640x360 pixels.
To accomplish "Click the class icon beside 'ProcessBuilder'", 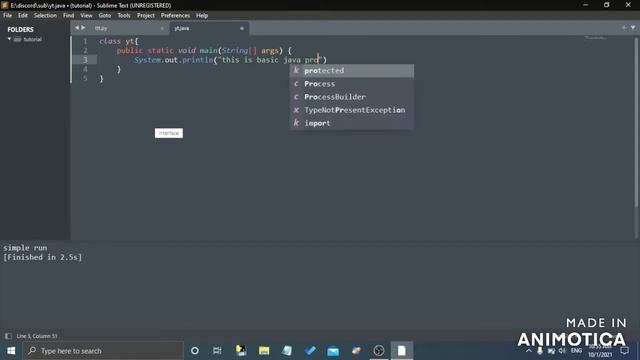I will [x=296, y=97].
